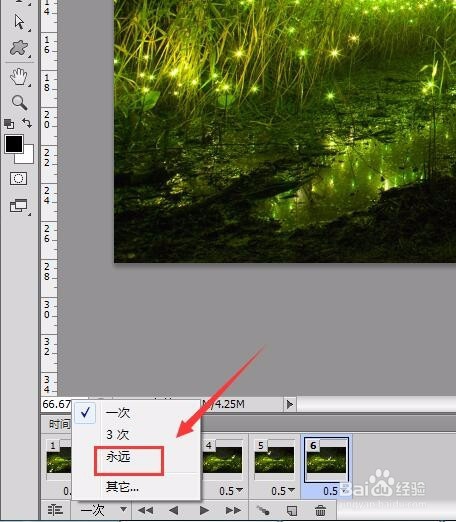Select the Hand tool

pos(19,76)
